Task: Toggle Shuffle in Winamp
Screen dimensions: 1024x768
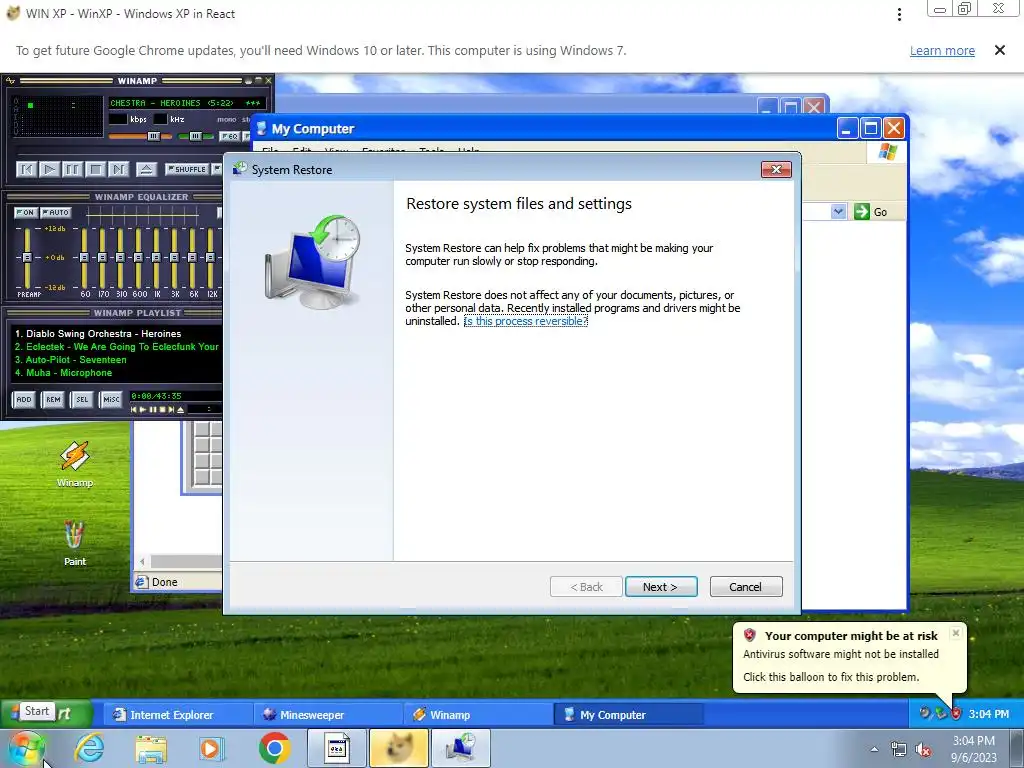Action: [x=187, y=169]
